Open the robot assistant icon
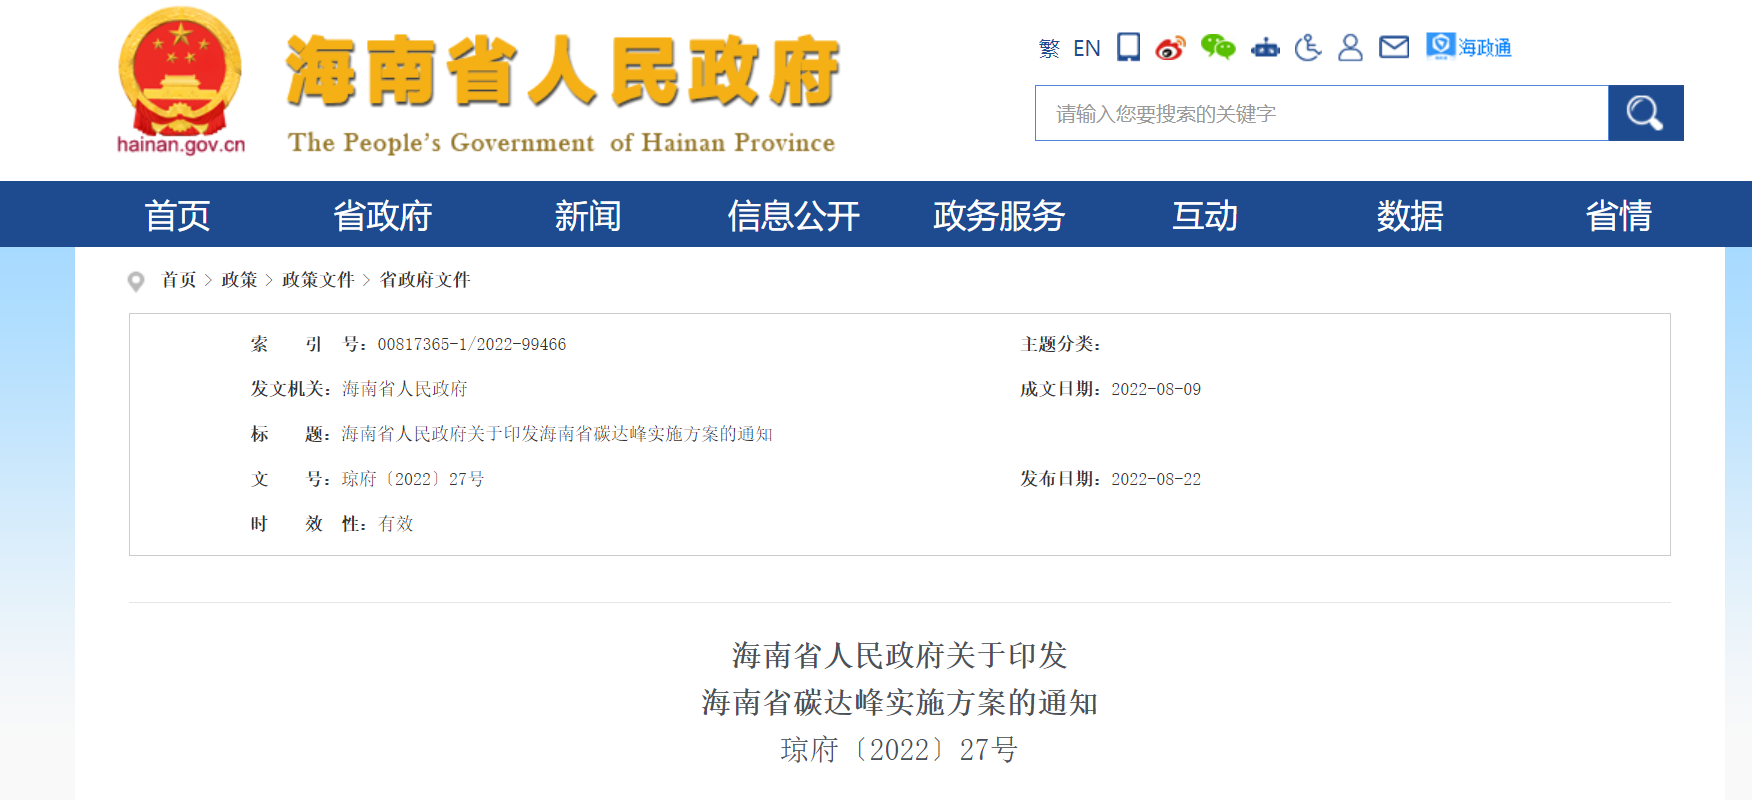Image resolution: width=1752 pixels, height=800 pixels. coord(1265,48)
